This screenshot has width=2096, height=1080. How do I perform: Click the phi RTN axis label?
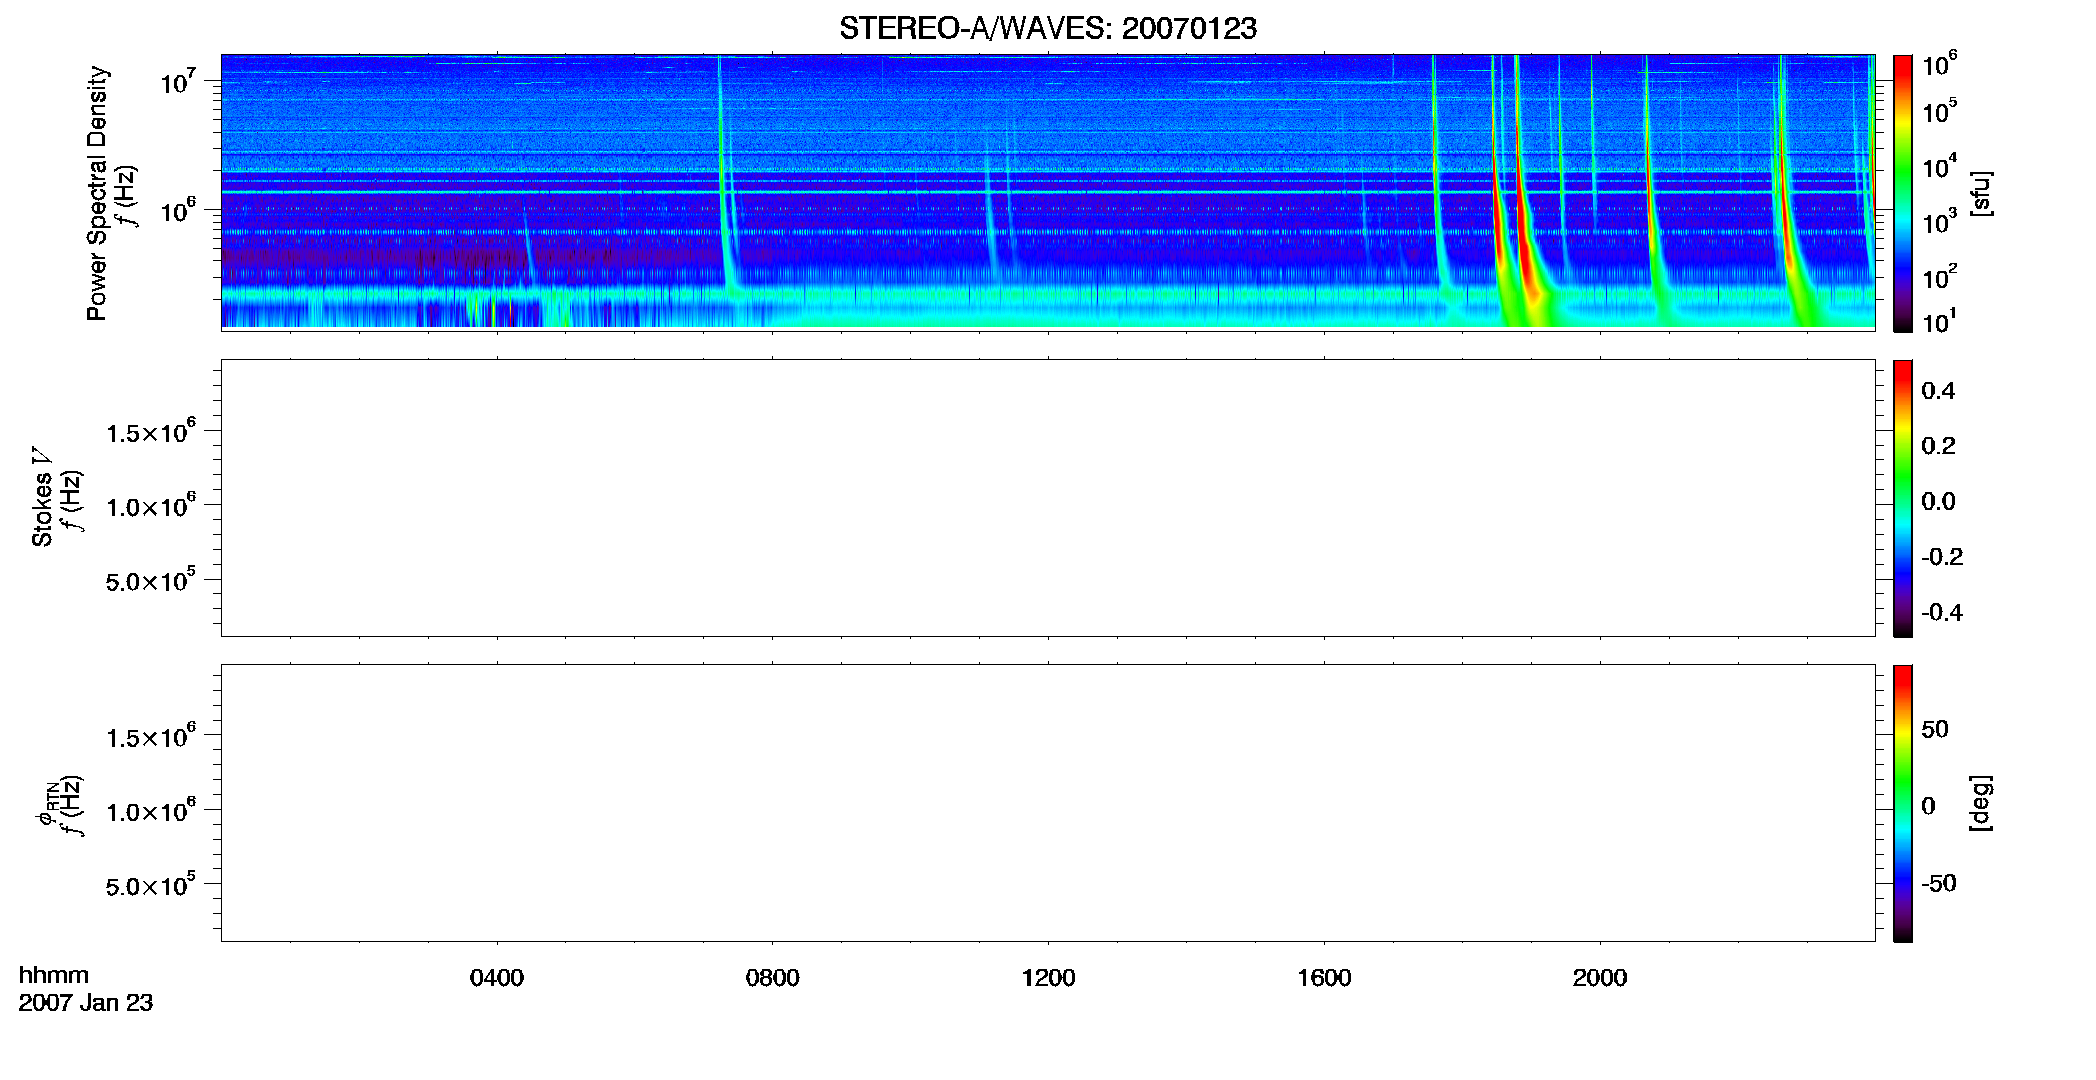point(59,805)
